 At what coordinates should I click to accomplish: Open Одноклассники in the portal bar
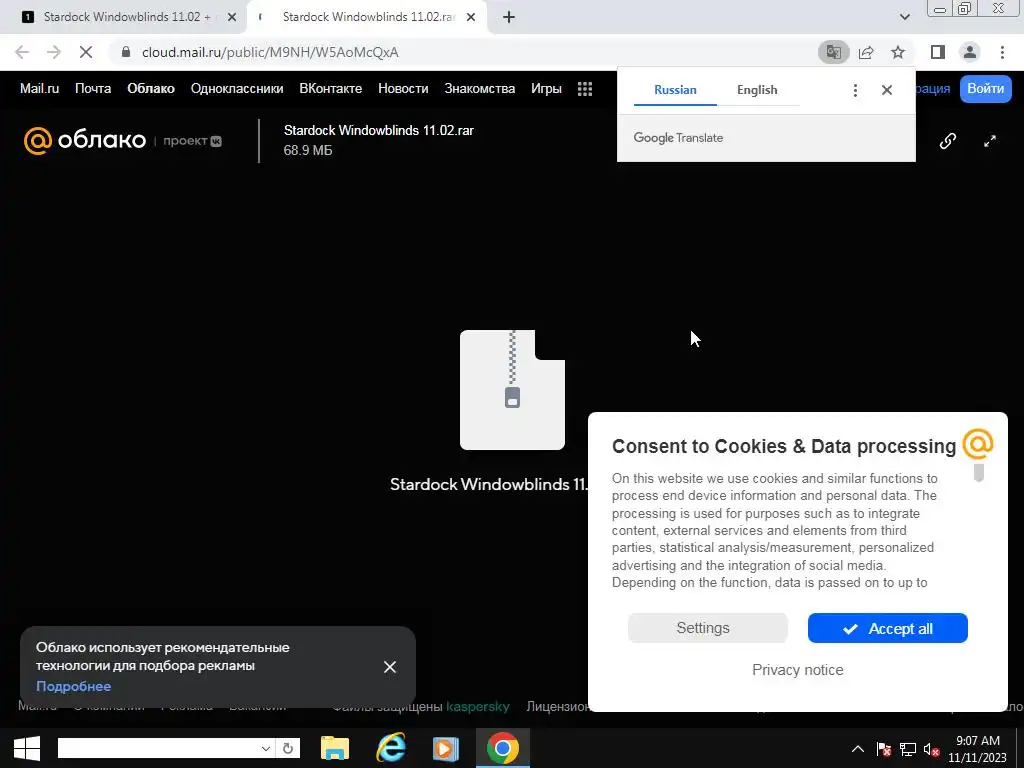(237, 89)
